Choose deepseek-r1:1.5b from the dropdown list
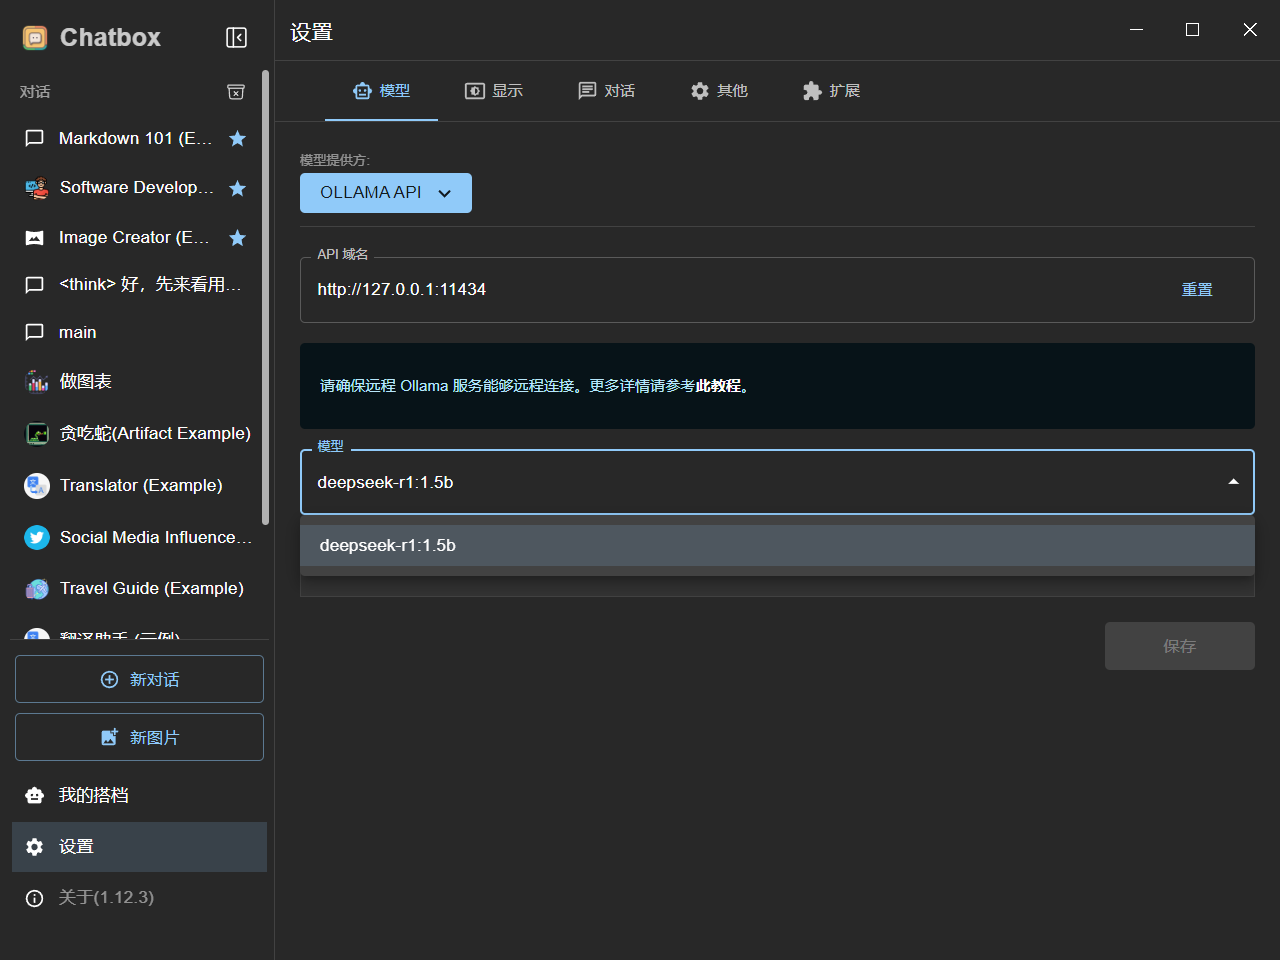The height and width of the screenshot is (960, 1280). (777, 546)
